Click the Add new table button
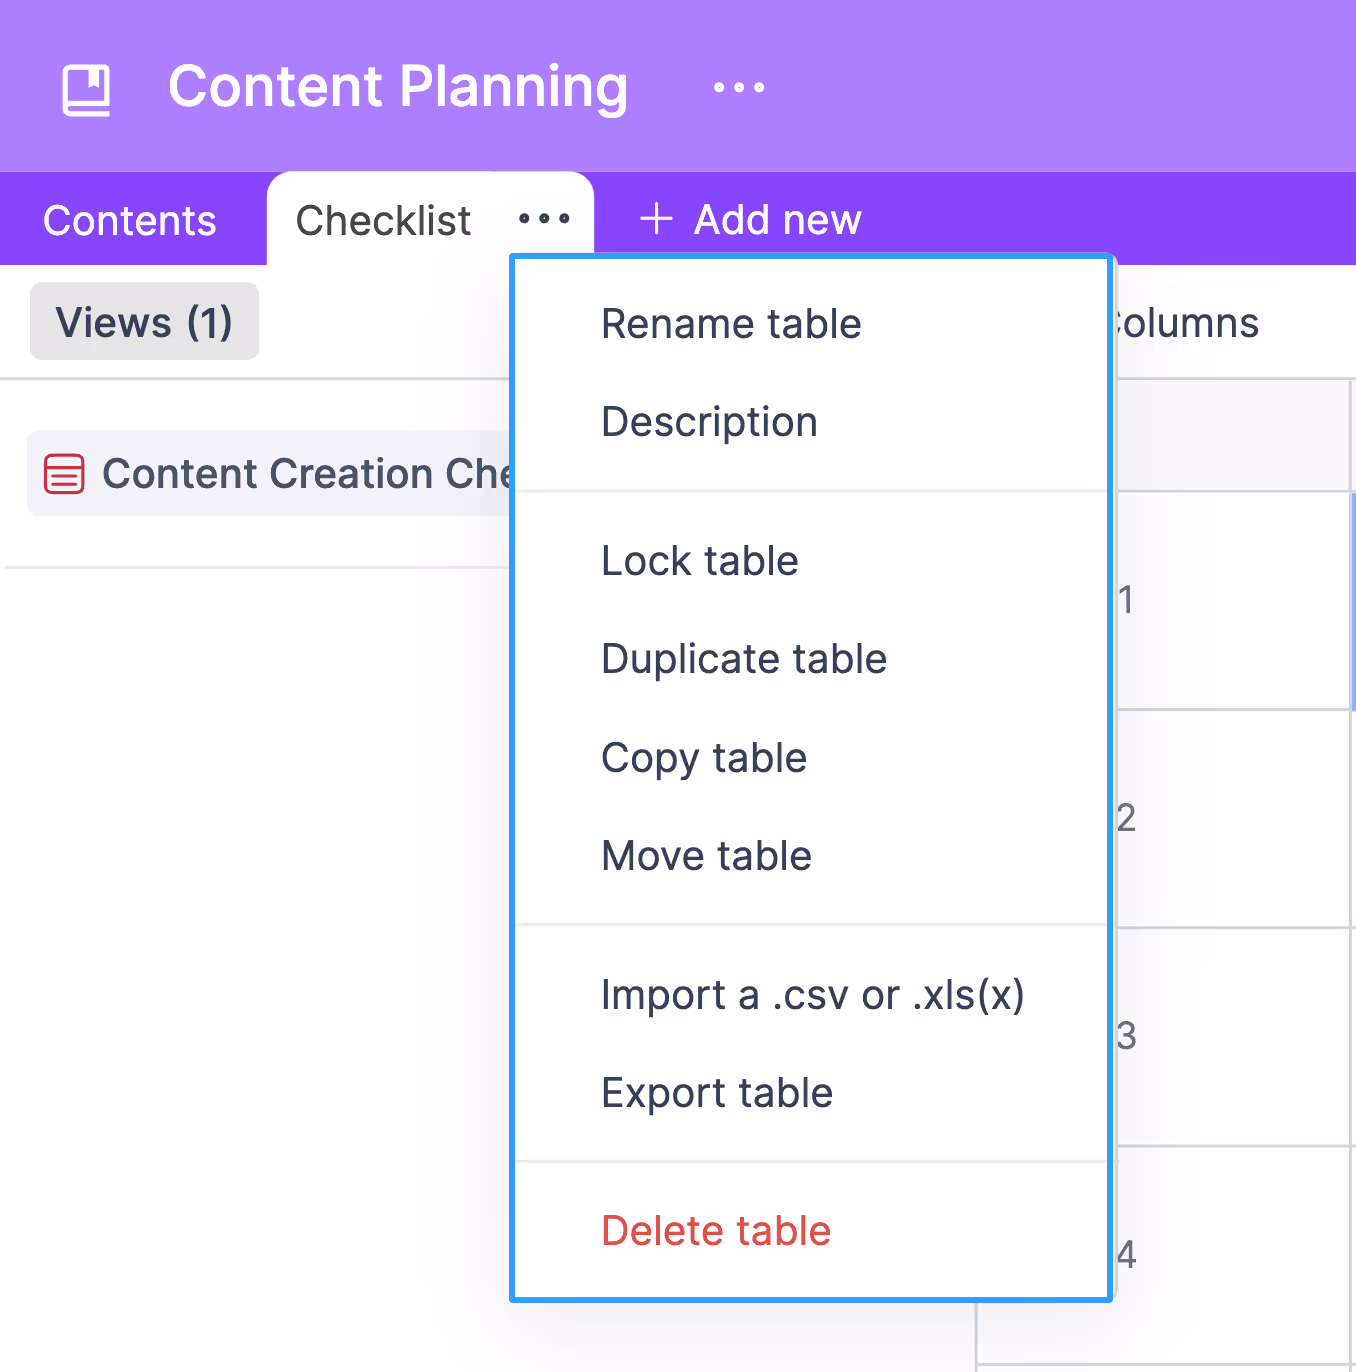This screenshot has width=1356, height=1372. (x=751, y=219)
